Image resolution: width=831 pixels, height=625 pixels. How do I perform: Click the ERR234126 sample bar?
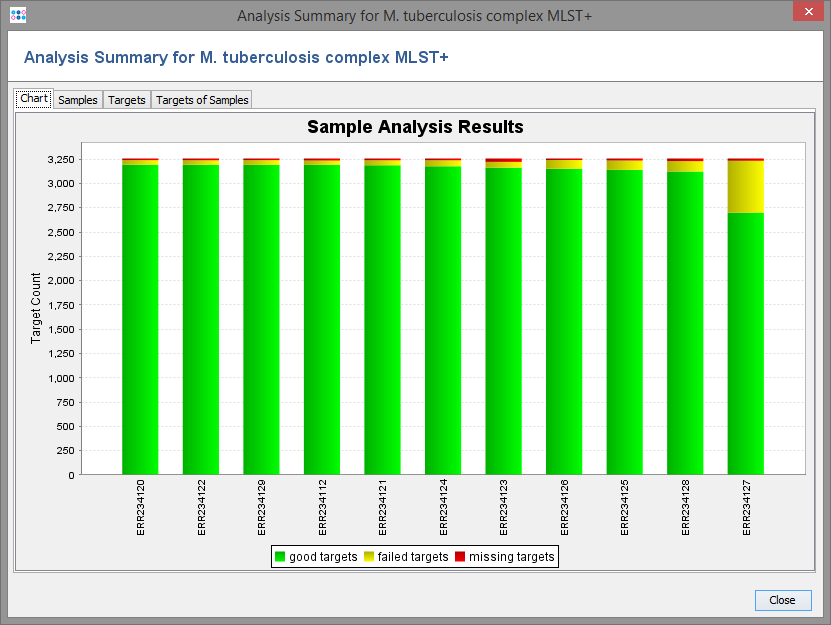coord(564,320)
